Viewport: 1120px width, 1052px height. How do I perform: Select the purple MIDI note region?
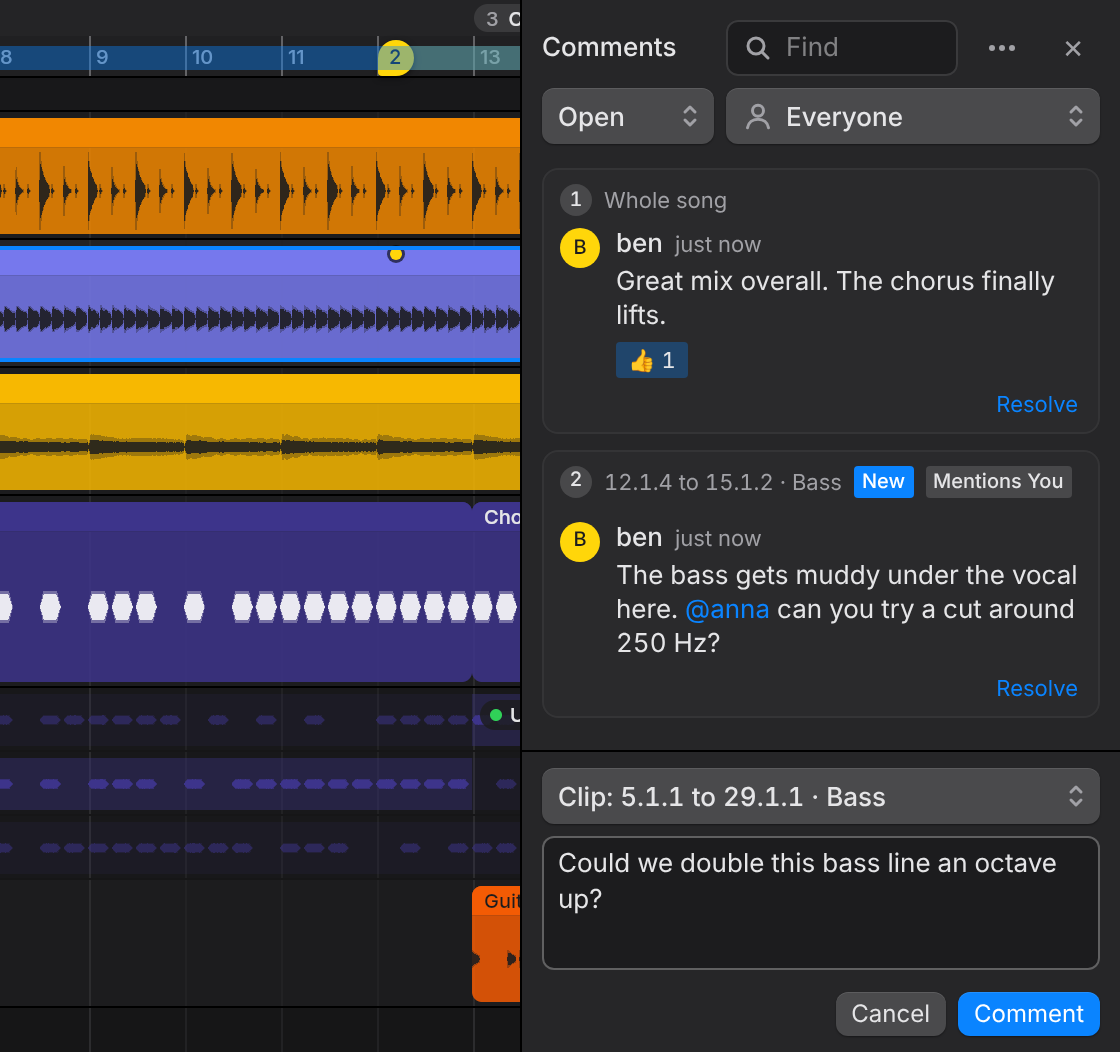click(236, 592)
